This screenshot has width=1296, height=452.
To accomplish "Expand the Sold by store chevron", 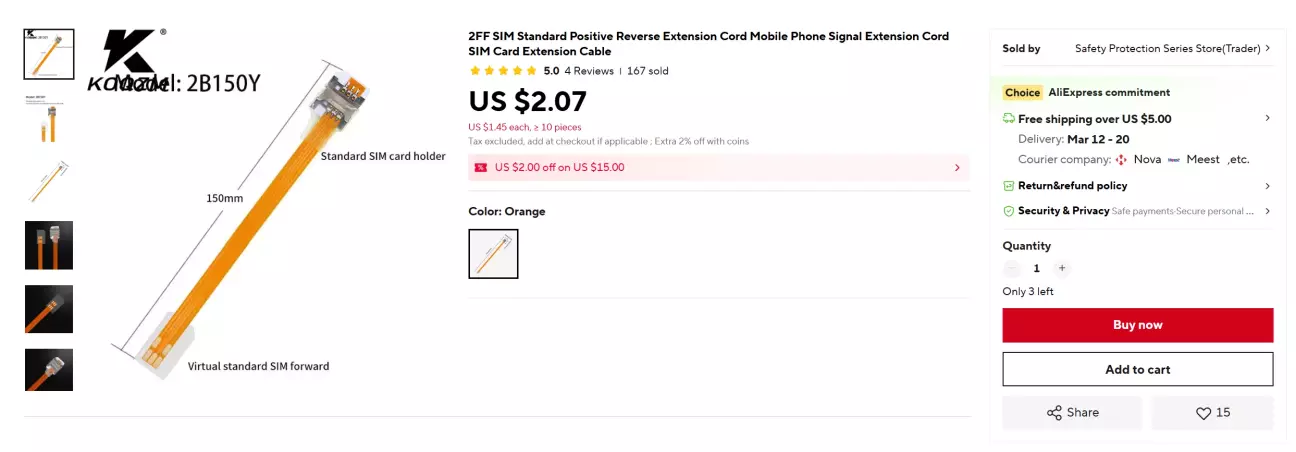I will (x=1267, y=48).
